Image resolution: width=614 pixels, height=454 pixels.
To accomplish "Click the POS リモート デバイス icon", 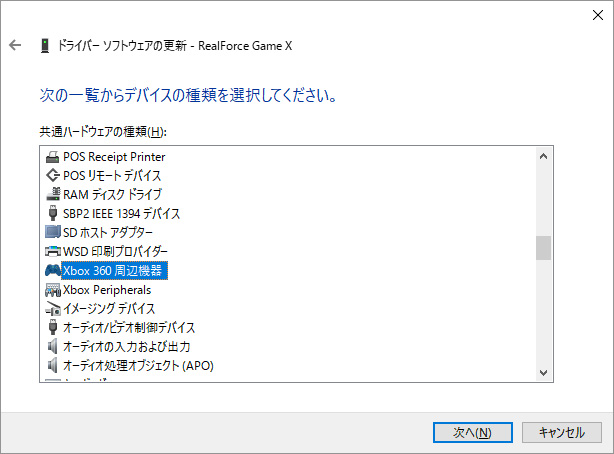I will coord(52,175).
